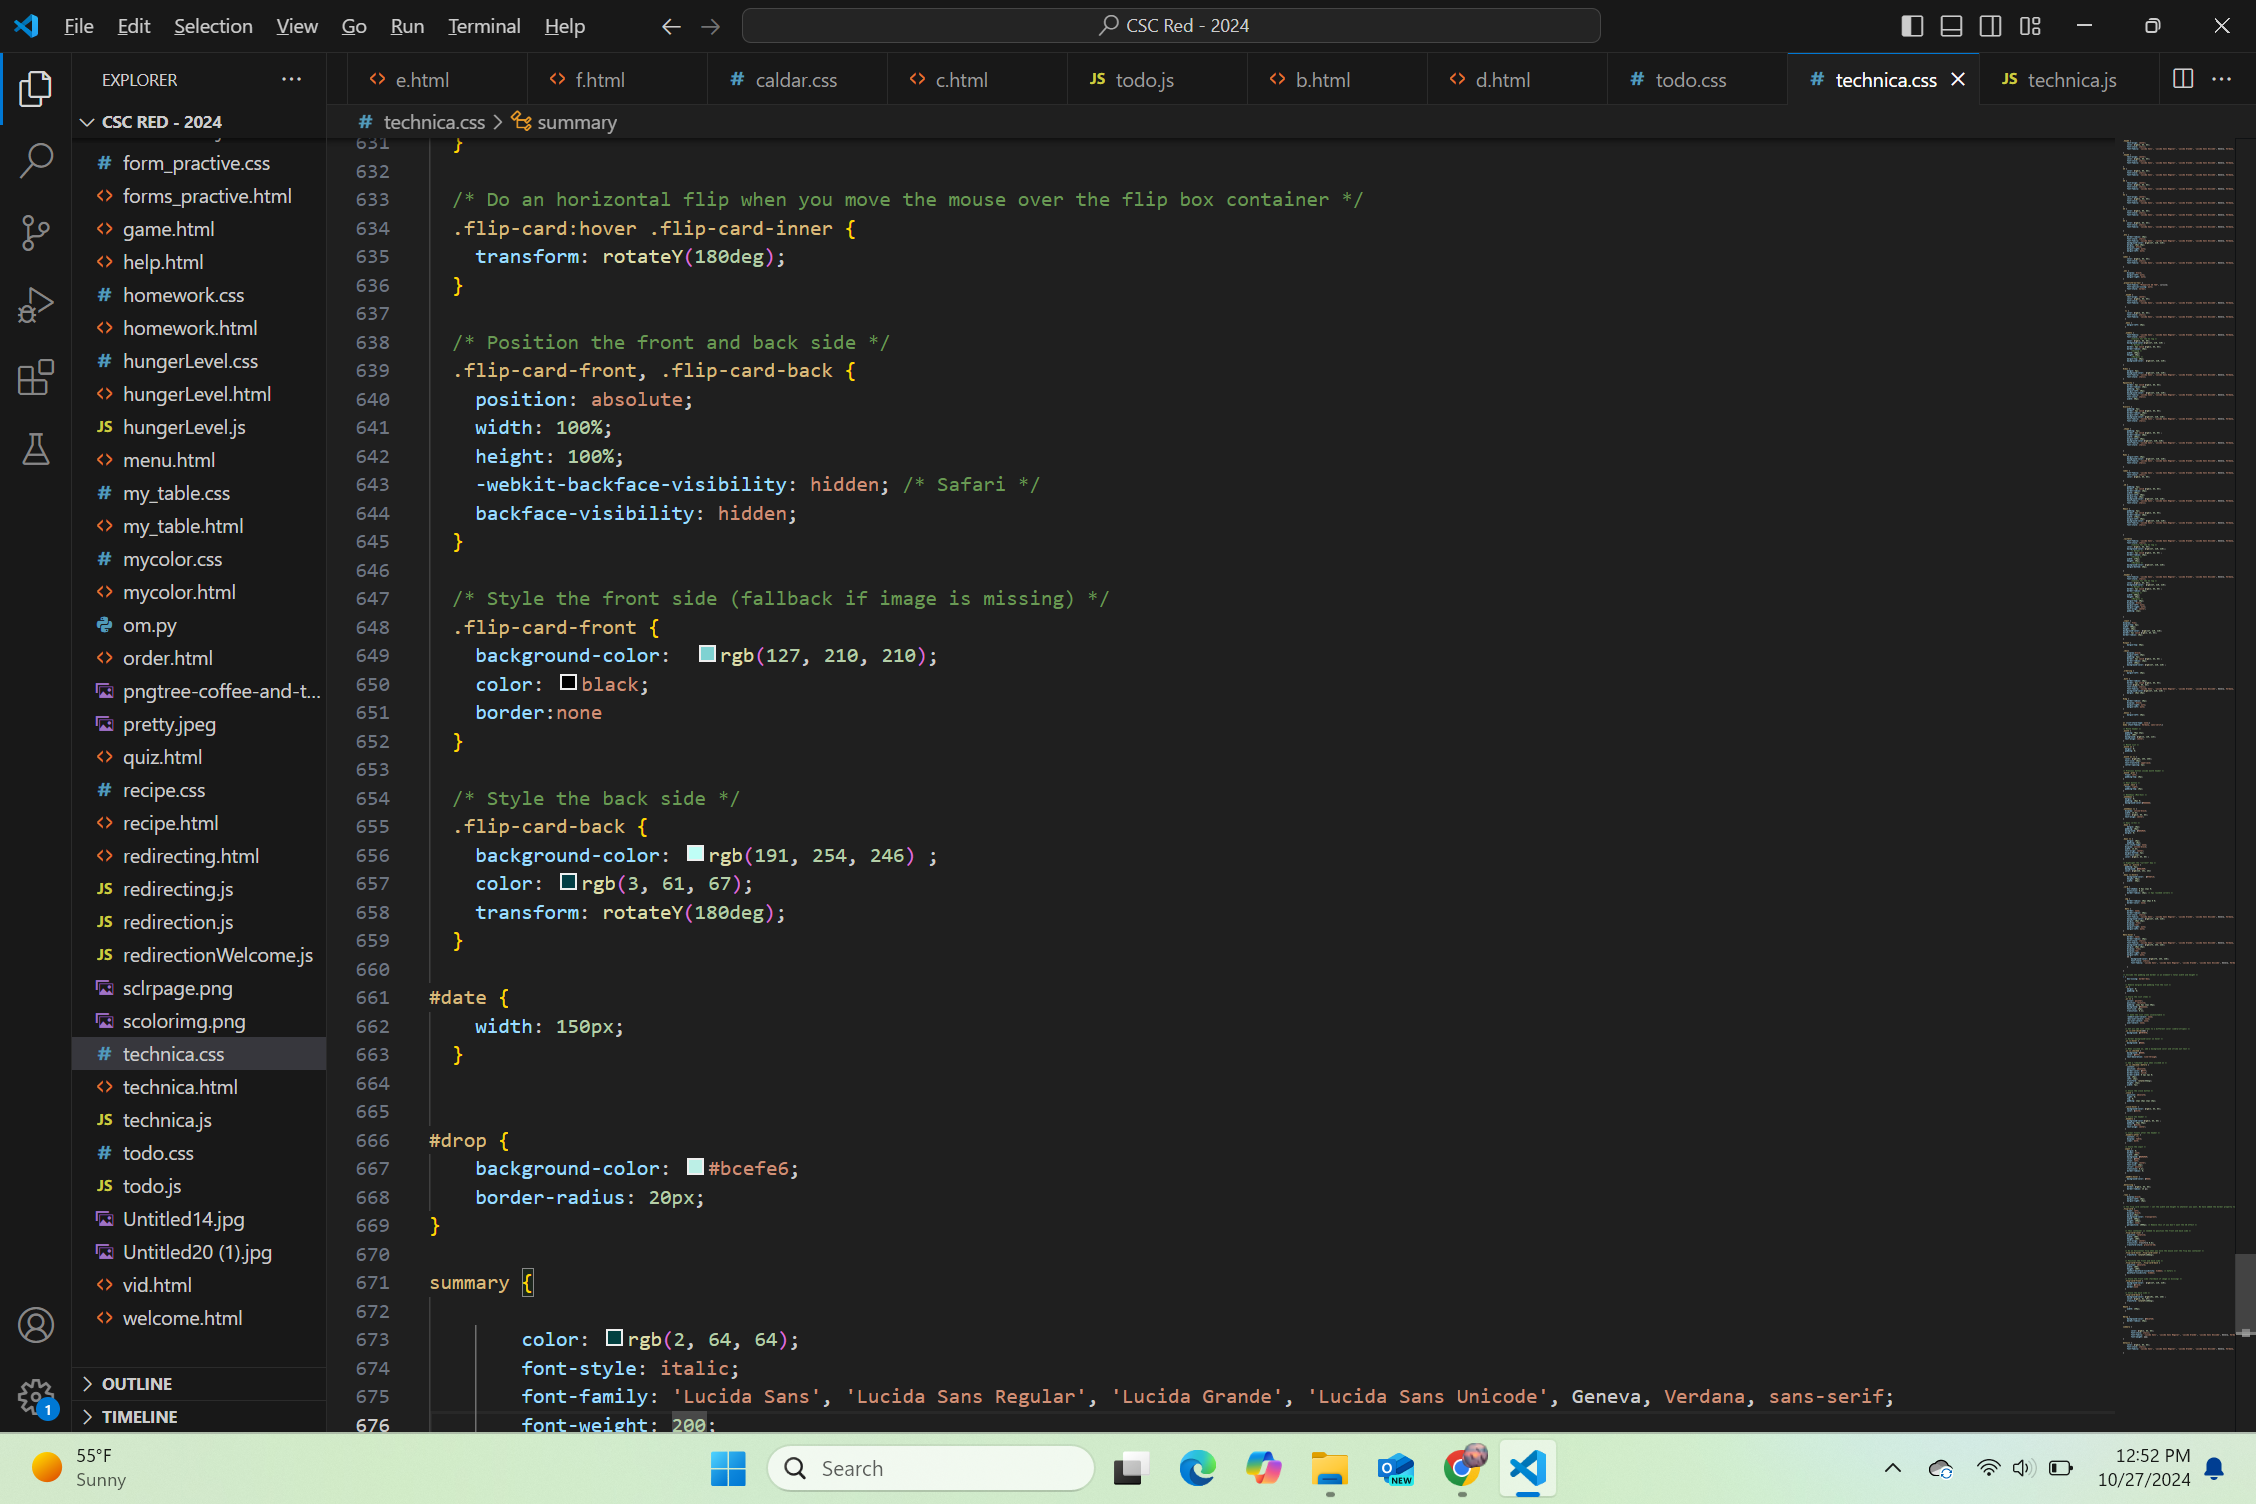The height and width of the screenshot is (1504, 2256).
Task: Click the command center search box
Action: point(1171,26)
